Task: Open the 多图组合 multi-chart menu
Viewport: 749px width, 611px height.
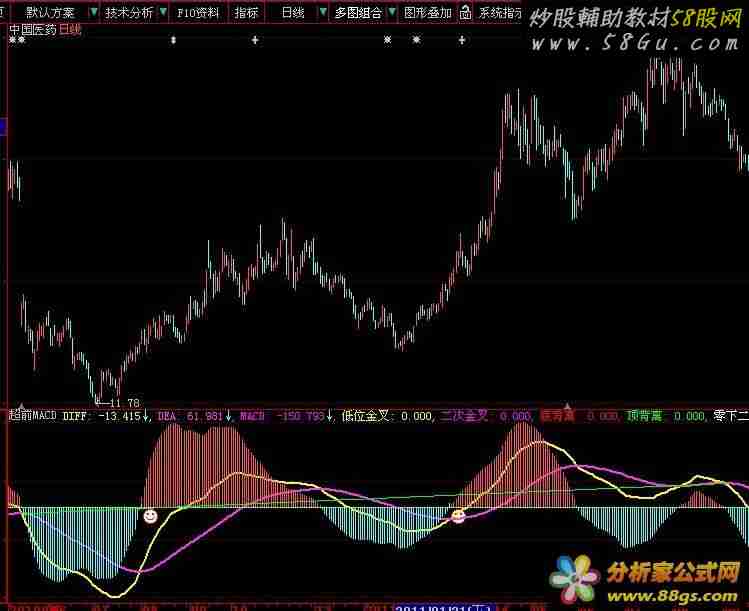Action: pos(358,13)
